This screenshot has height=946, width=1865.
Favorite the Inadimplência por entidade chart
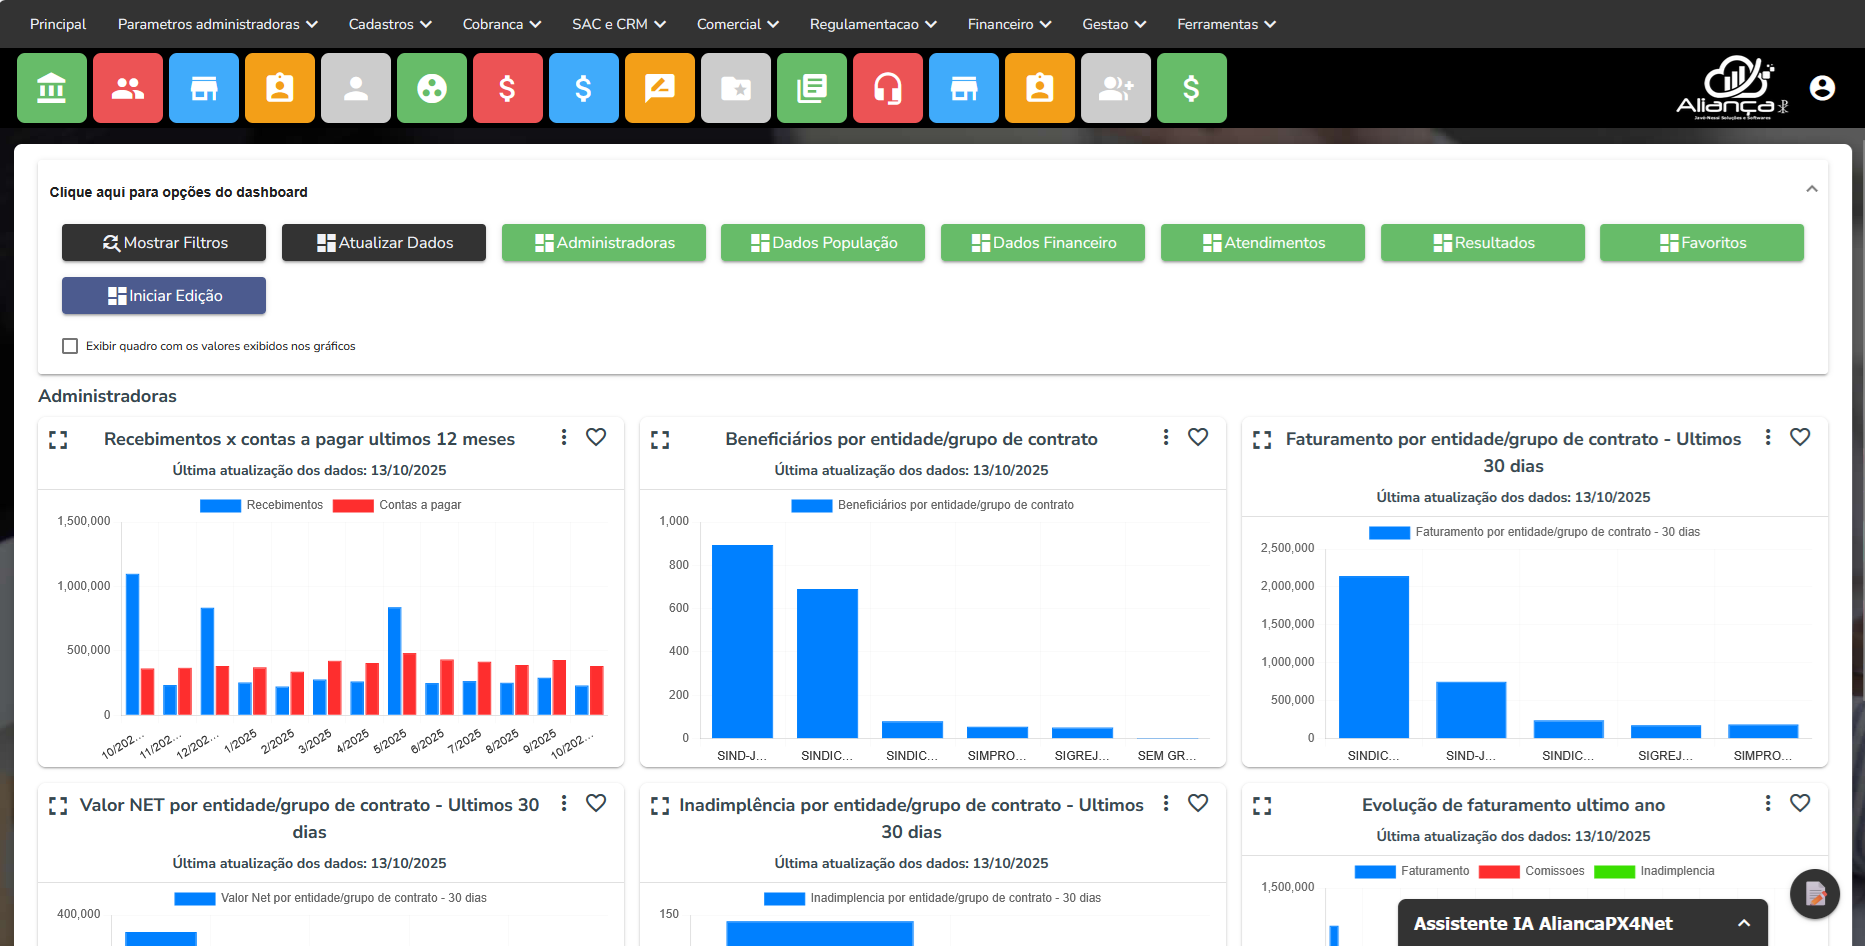1198,803
